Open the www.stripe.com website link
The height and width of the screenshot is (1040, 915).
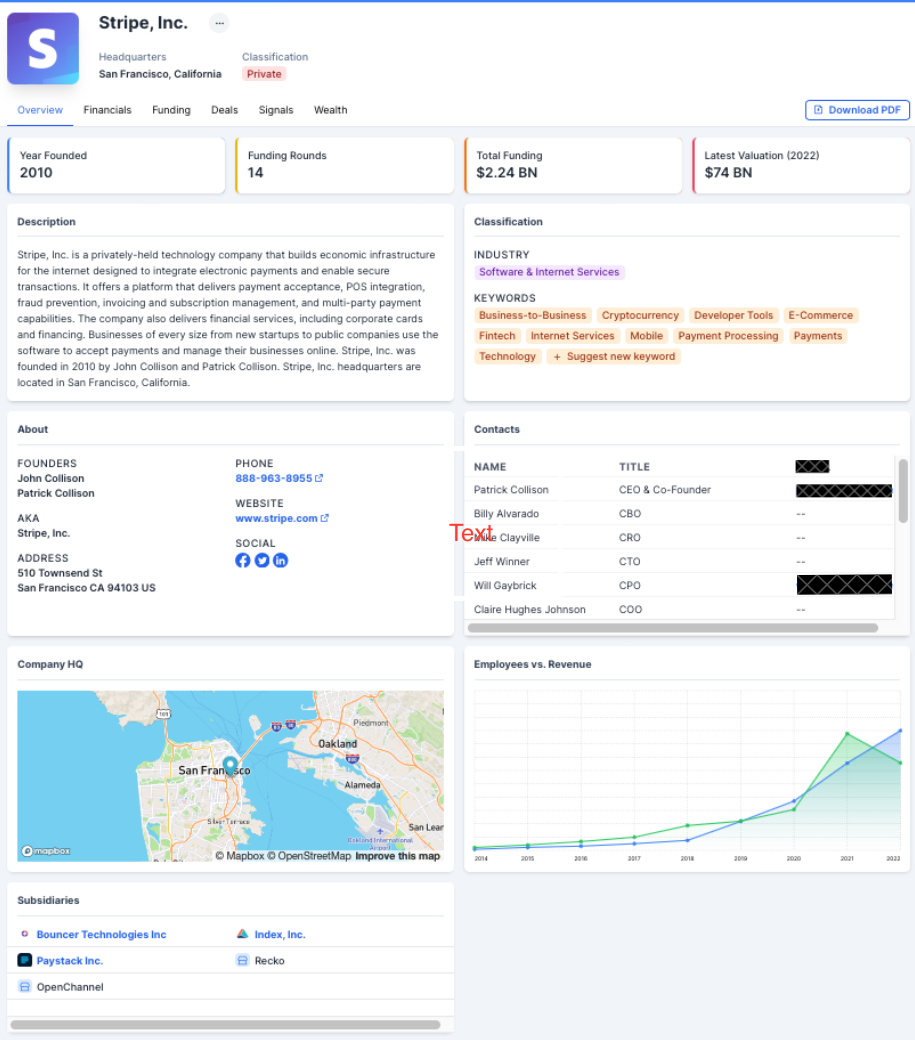coord(276,519)
